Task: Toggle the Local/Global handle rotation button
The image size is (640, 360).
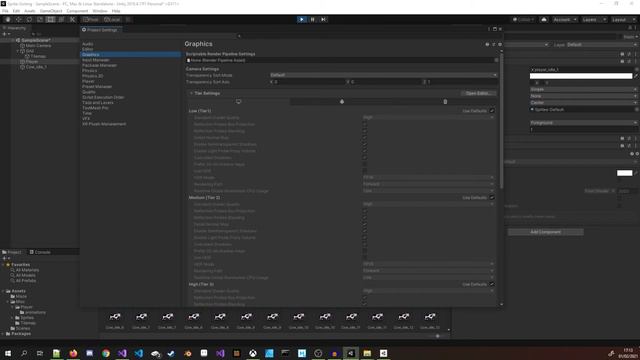Action: pyautogui.click(x=111, y=19)
